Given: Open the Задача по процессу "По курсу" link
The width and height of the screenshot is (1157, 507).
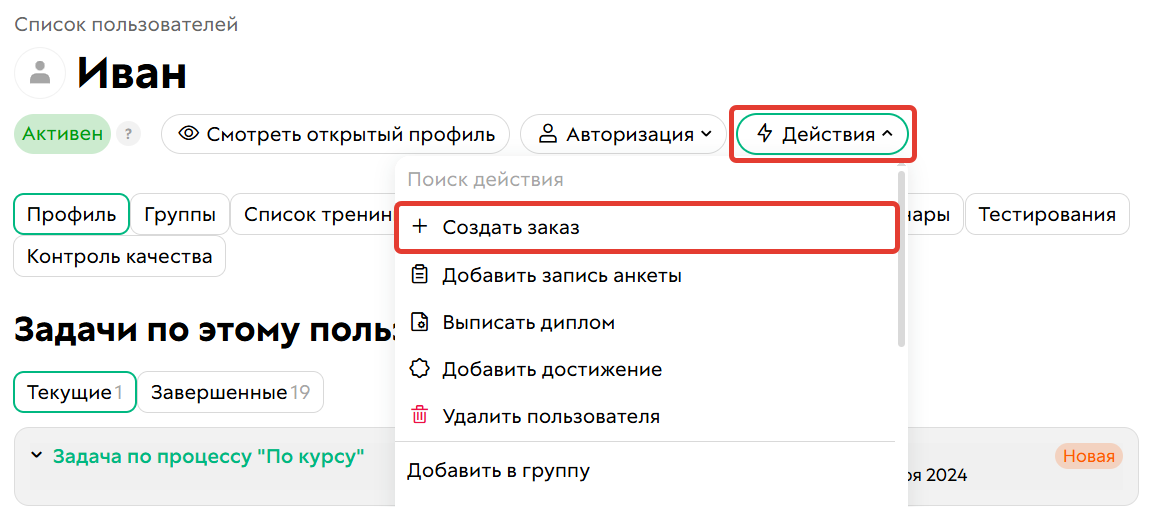Looking at the screenshot, I should tap(209, 456).
